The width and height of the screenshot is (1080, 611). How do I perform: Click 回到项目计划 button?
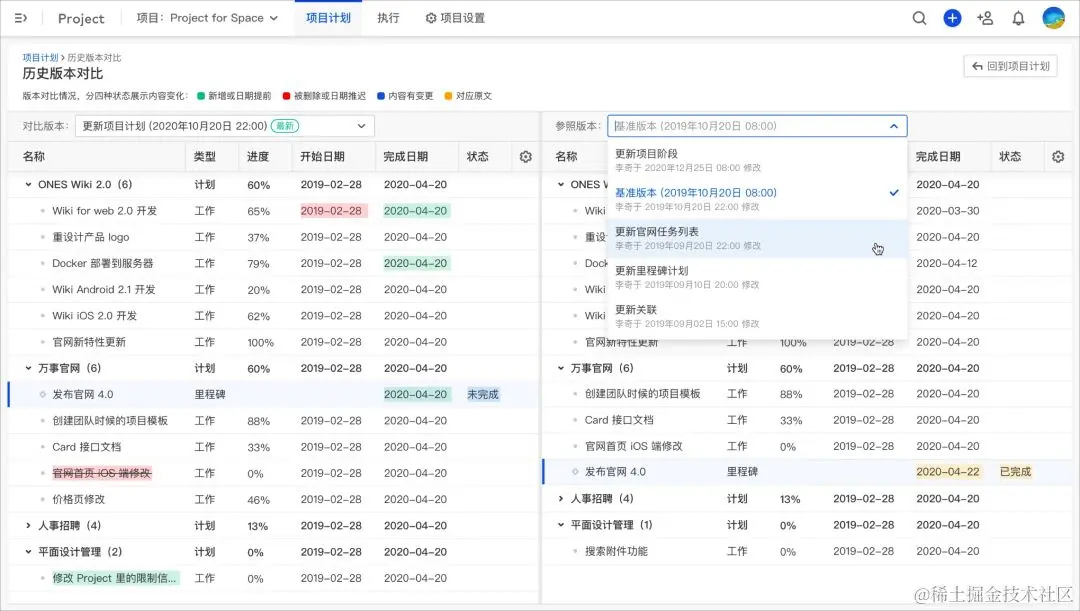[x=1010, y=66]
